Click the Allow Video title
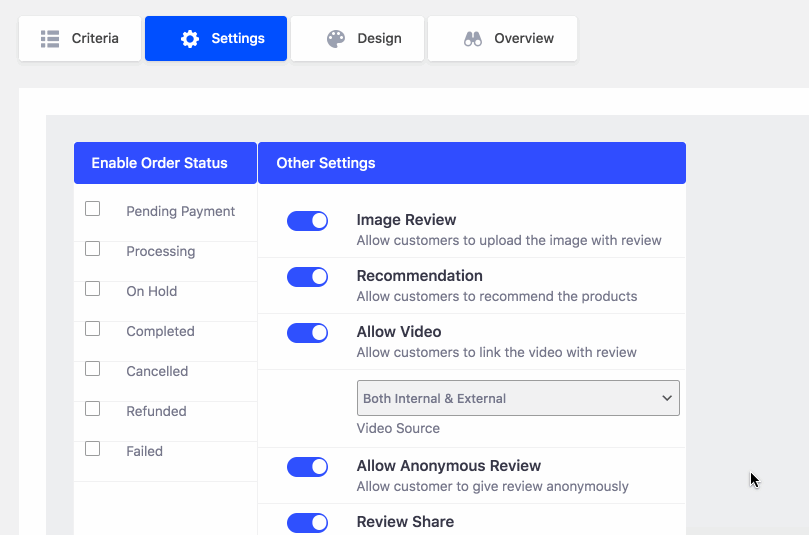This screenshot has width=809, height=535. (x=399, y=332)
